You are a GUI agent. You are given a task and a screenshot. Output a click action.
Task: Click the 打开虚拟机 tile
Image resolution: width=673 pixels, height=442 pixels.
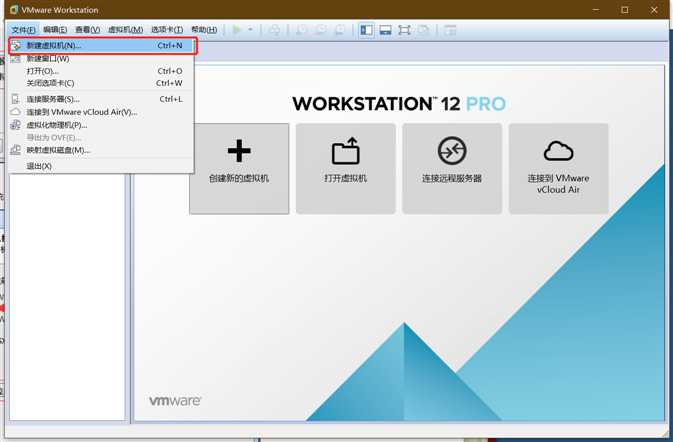(346, 168)
